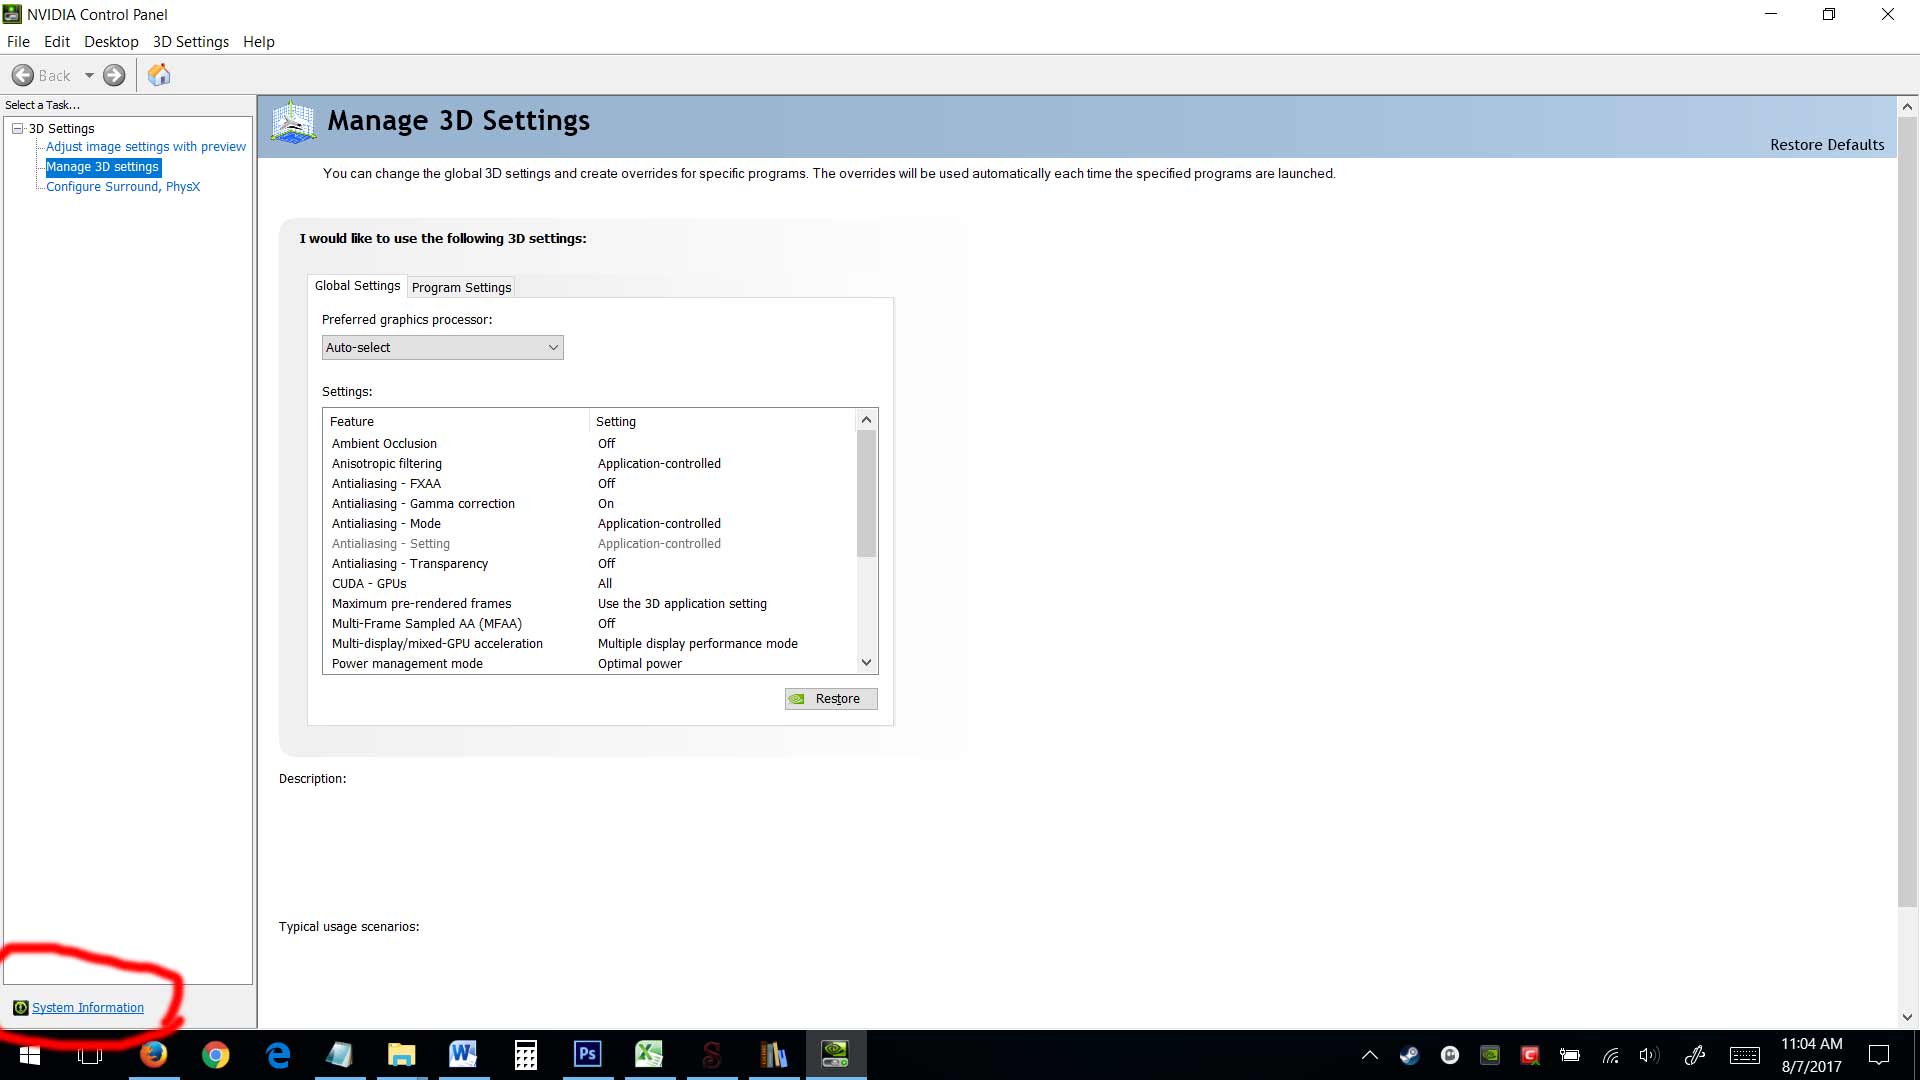The height and width of the screenshot is (1080, 1920).
Task: Click the Back navigation arrow icon
Action: tap(23, 75)
